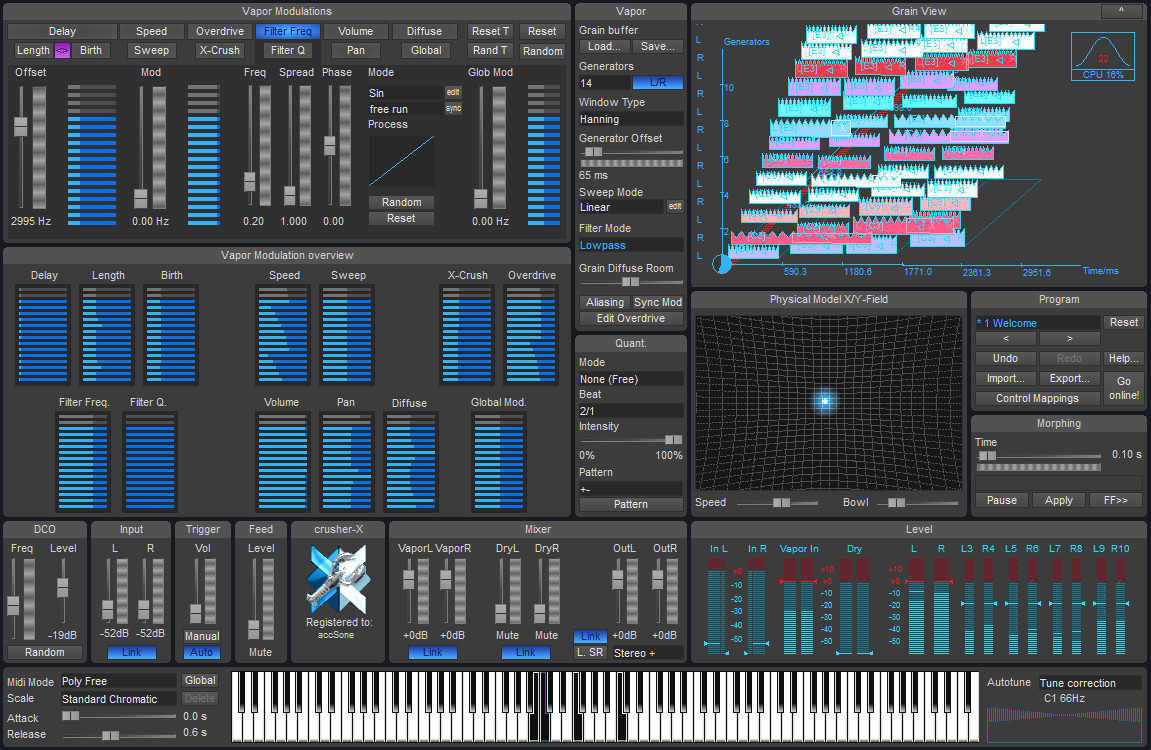Click the sync icon next to free run
The height and width of the screenshot is (750, 1151).
(x=453, y=109)
